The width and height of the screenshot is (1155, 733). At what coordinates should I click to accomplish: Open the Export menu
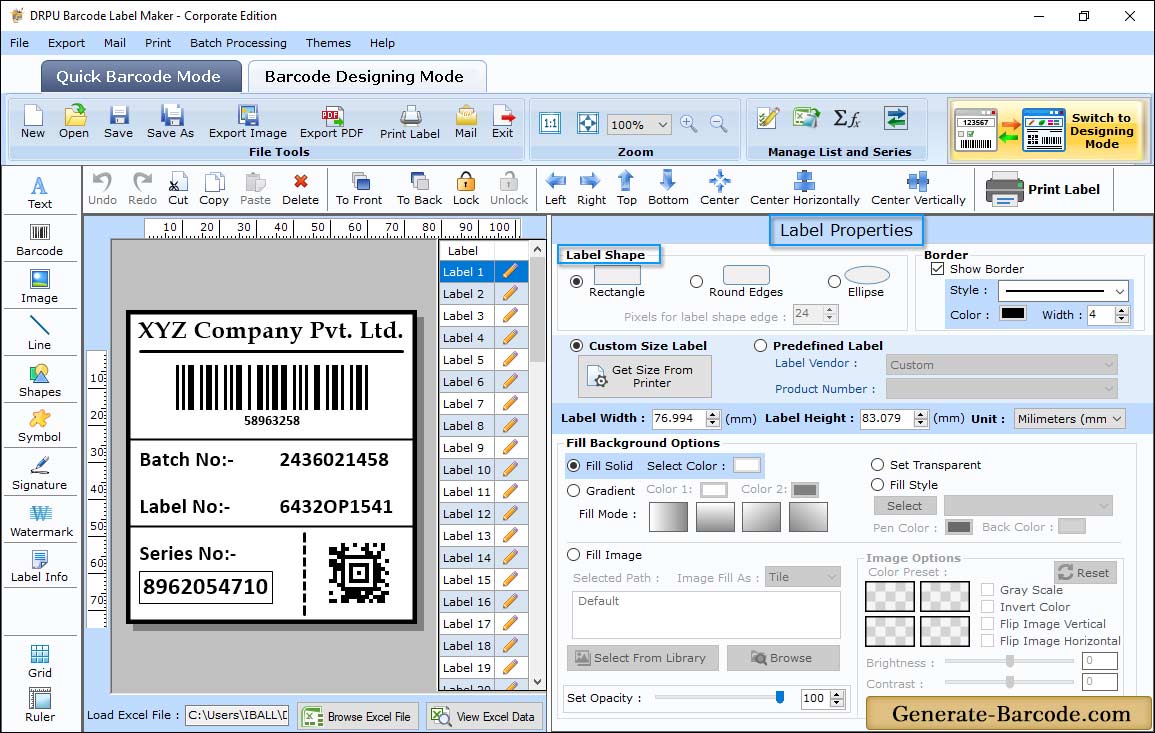(66, 43)
